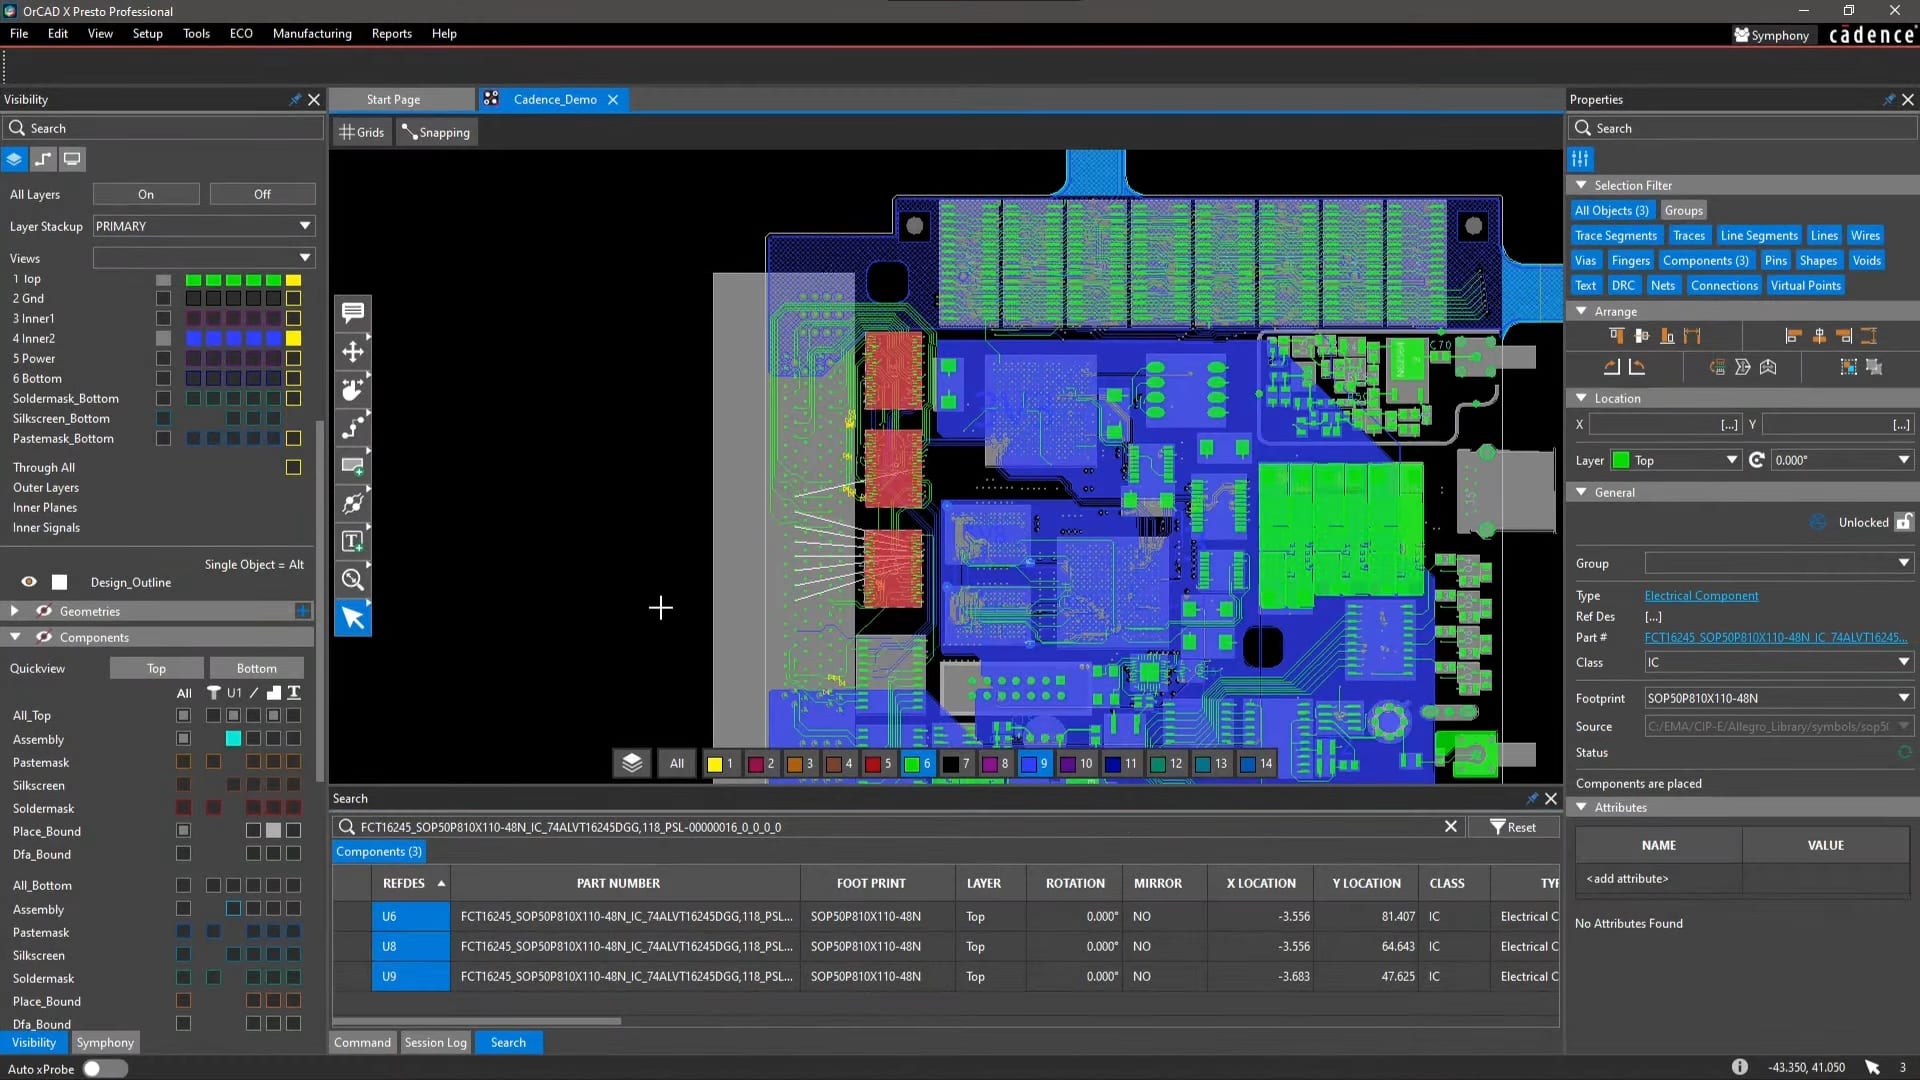
Task: Open the comment tool in canvas toolbar
Action: [352, 312]
